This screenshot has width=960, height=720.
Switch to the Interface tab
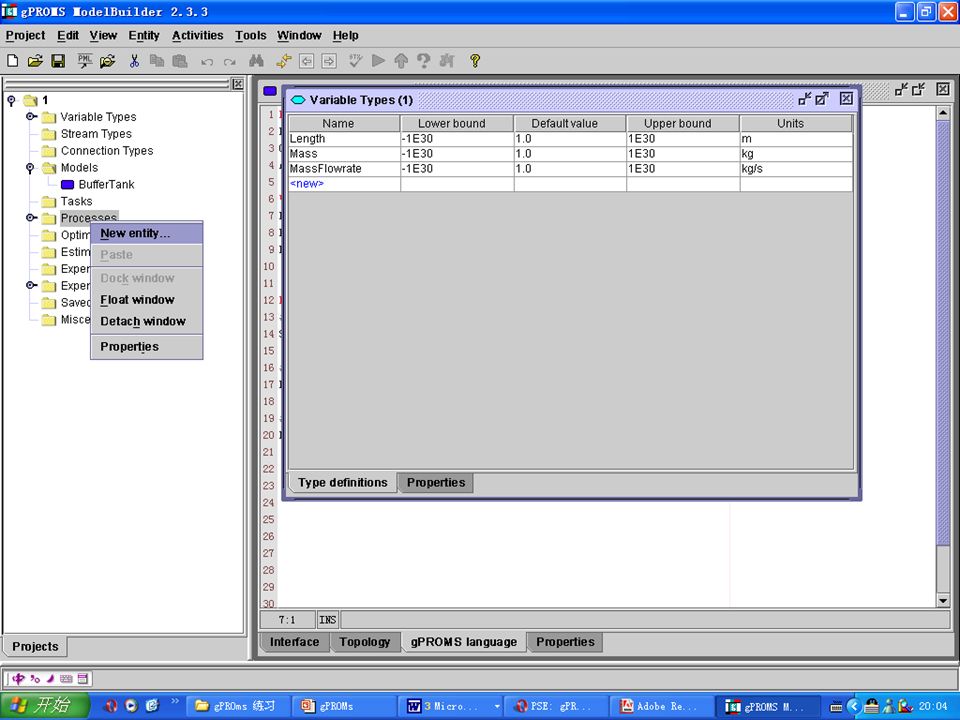point(294,642)
